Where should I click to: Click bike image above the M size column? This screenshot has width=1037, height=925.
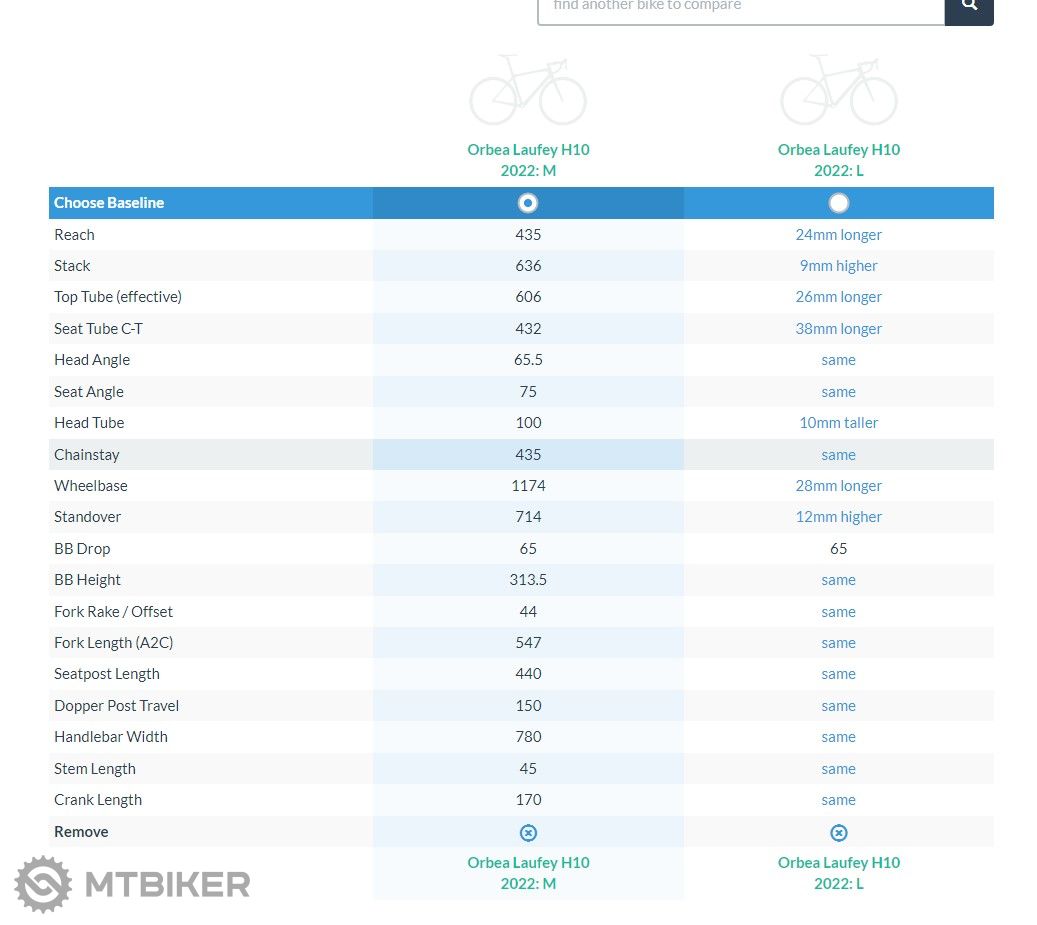coord(528,91)
